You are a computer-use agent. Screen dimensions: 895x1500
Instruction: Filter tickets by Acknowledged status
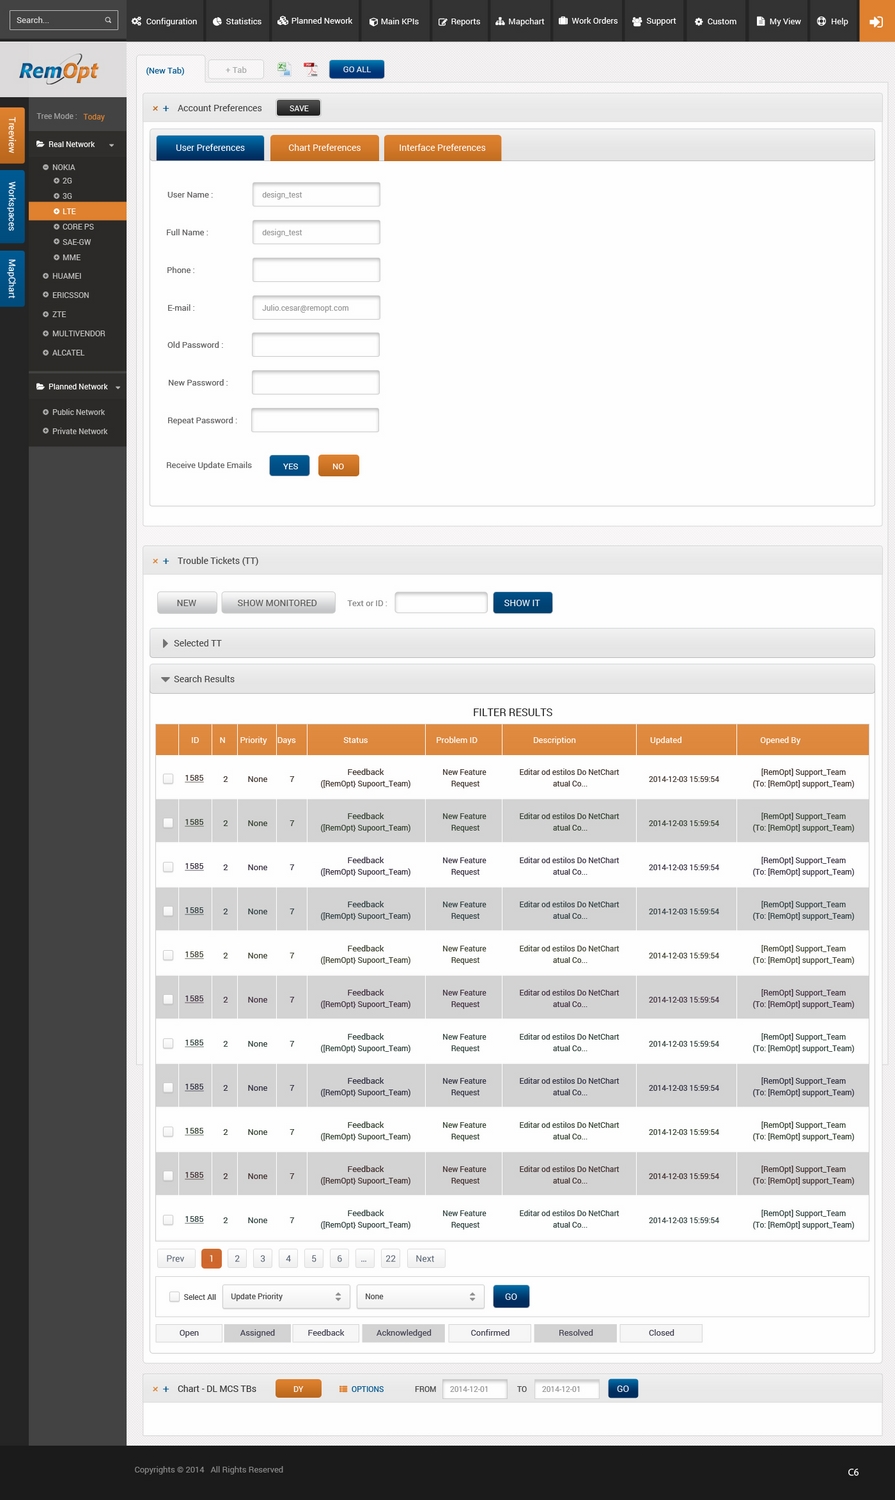pos(404,1333)
